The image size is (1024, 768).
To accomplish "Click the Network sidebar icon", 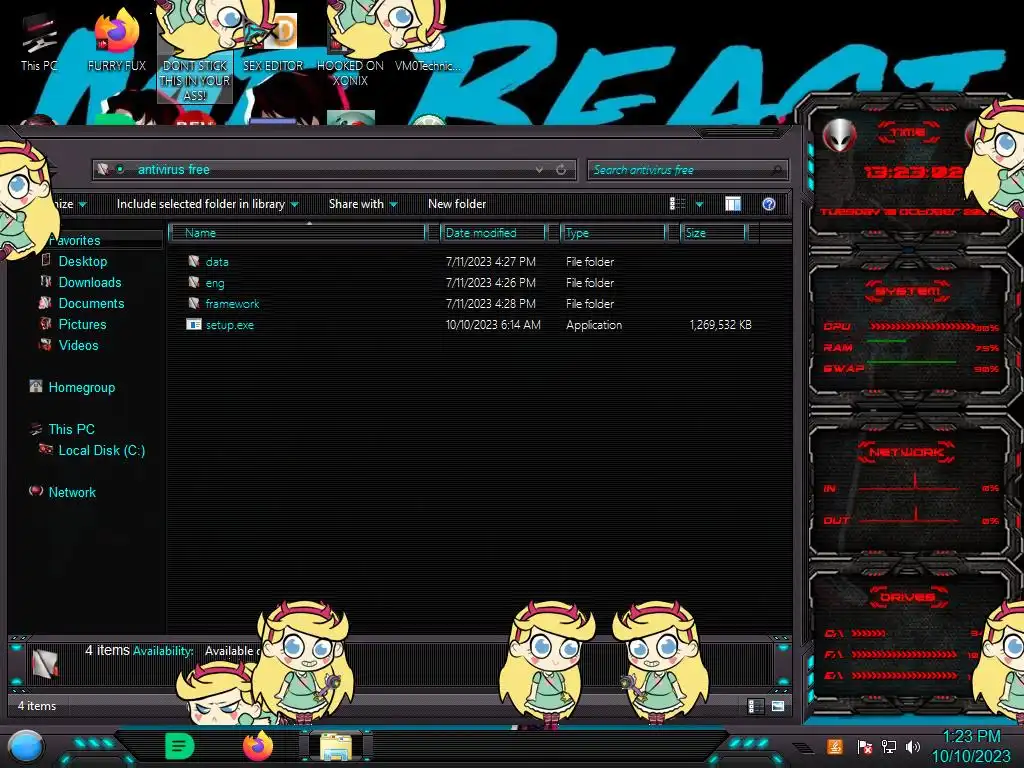I will tap(36, 491).
